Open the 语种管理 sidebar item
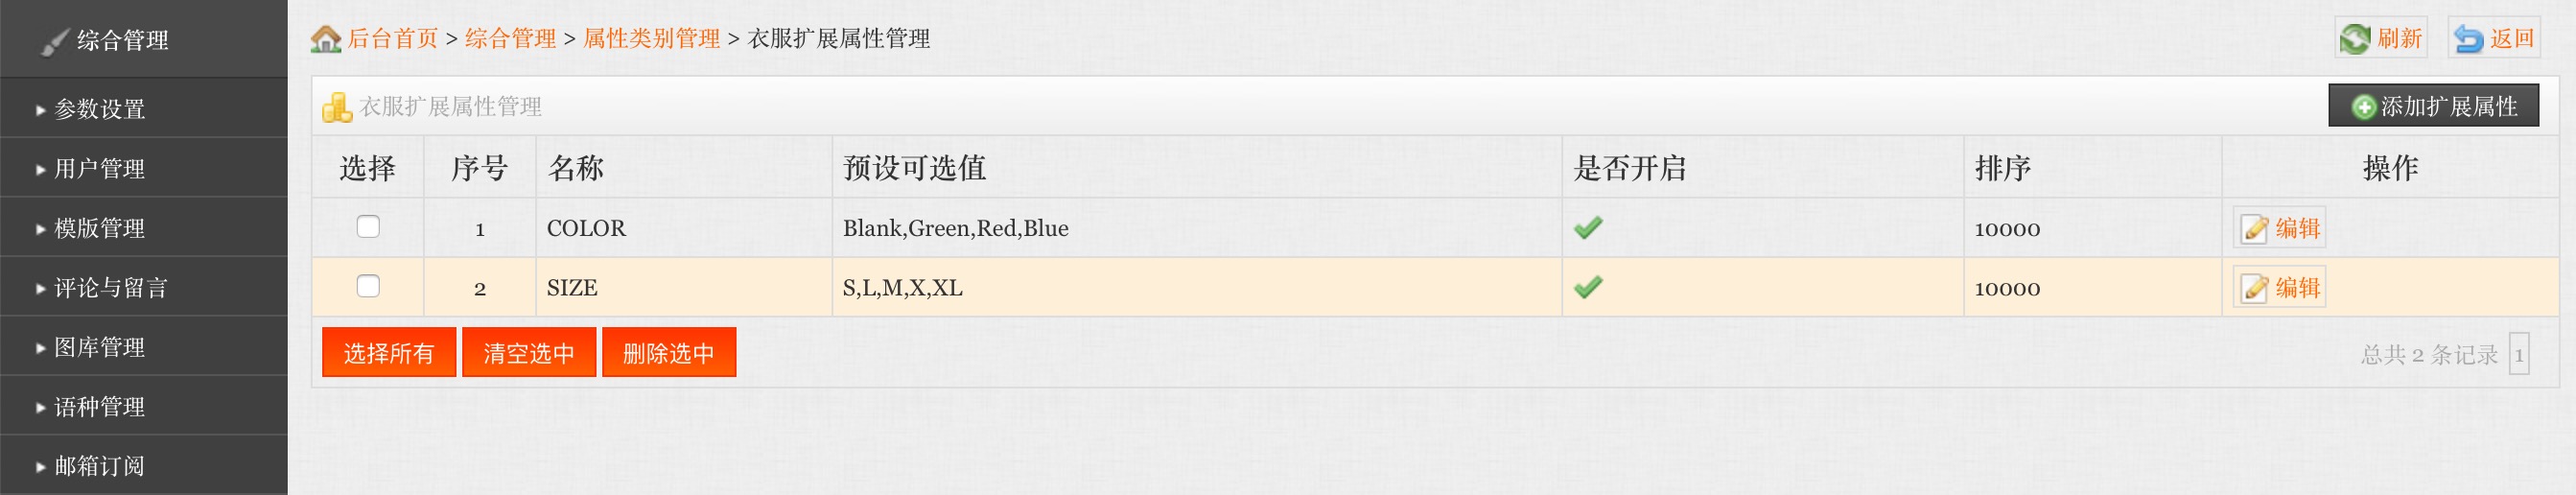This screenshot has width=2576, height=495. pyautogui.click(x=99, y=407)
